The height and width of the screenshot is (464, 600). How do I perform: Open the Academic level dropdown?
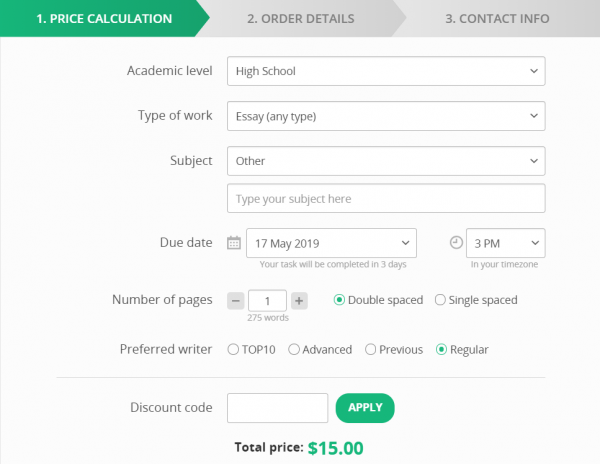pos(386,71)
